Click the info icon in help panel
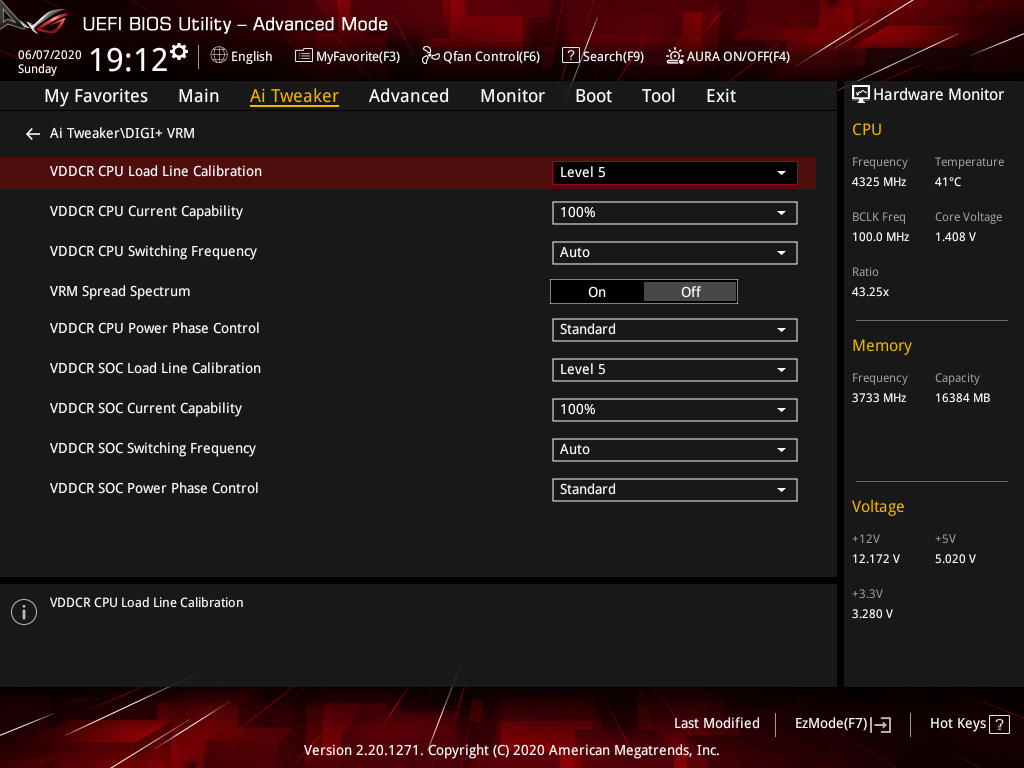This screenshot has height=768, width=1024. (x=24, y=612)
